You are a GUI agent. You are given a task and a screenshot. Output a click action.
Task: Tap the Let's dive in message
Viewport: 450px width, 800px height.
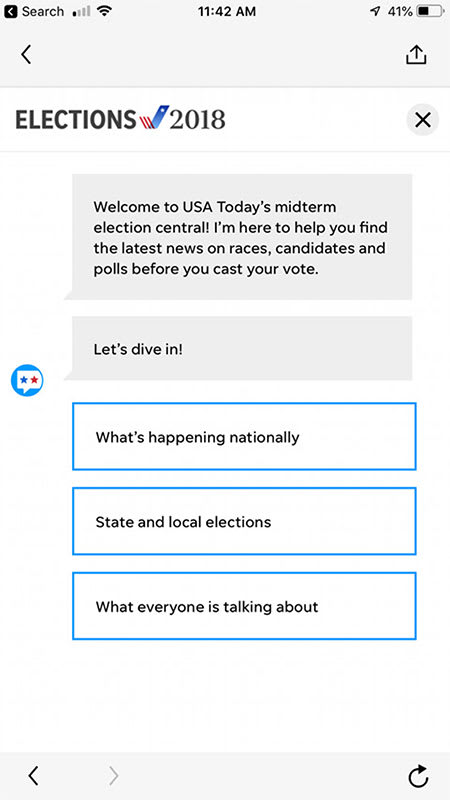coord(242,349)
